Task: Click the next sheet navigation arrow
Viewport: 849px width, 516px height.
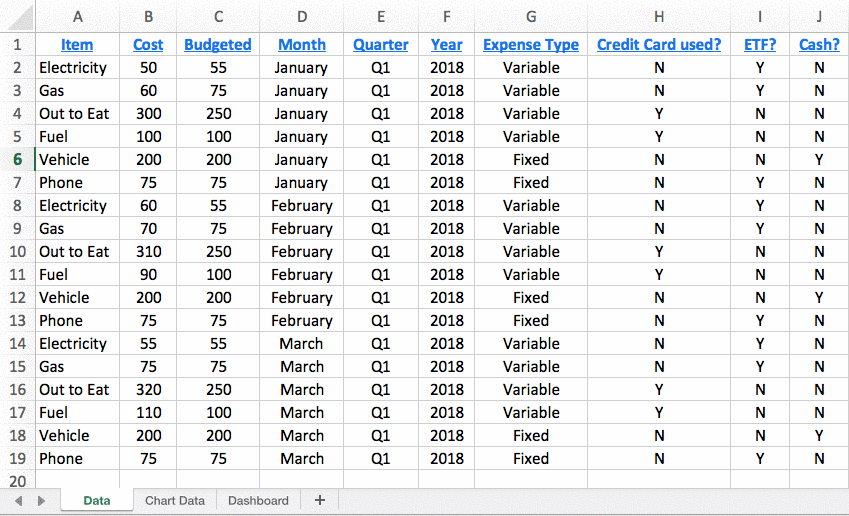Action: coord(41,500)
